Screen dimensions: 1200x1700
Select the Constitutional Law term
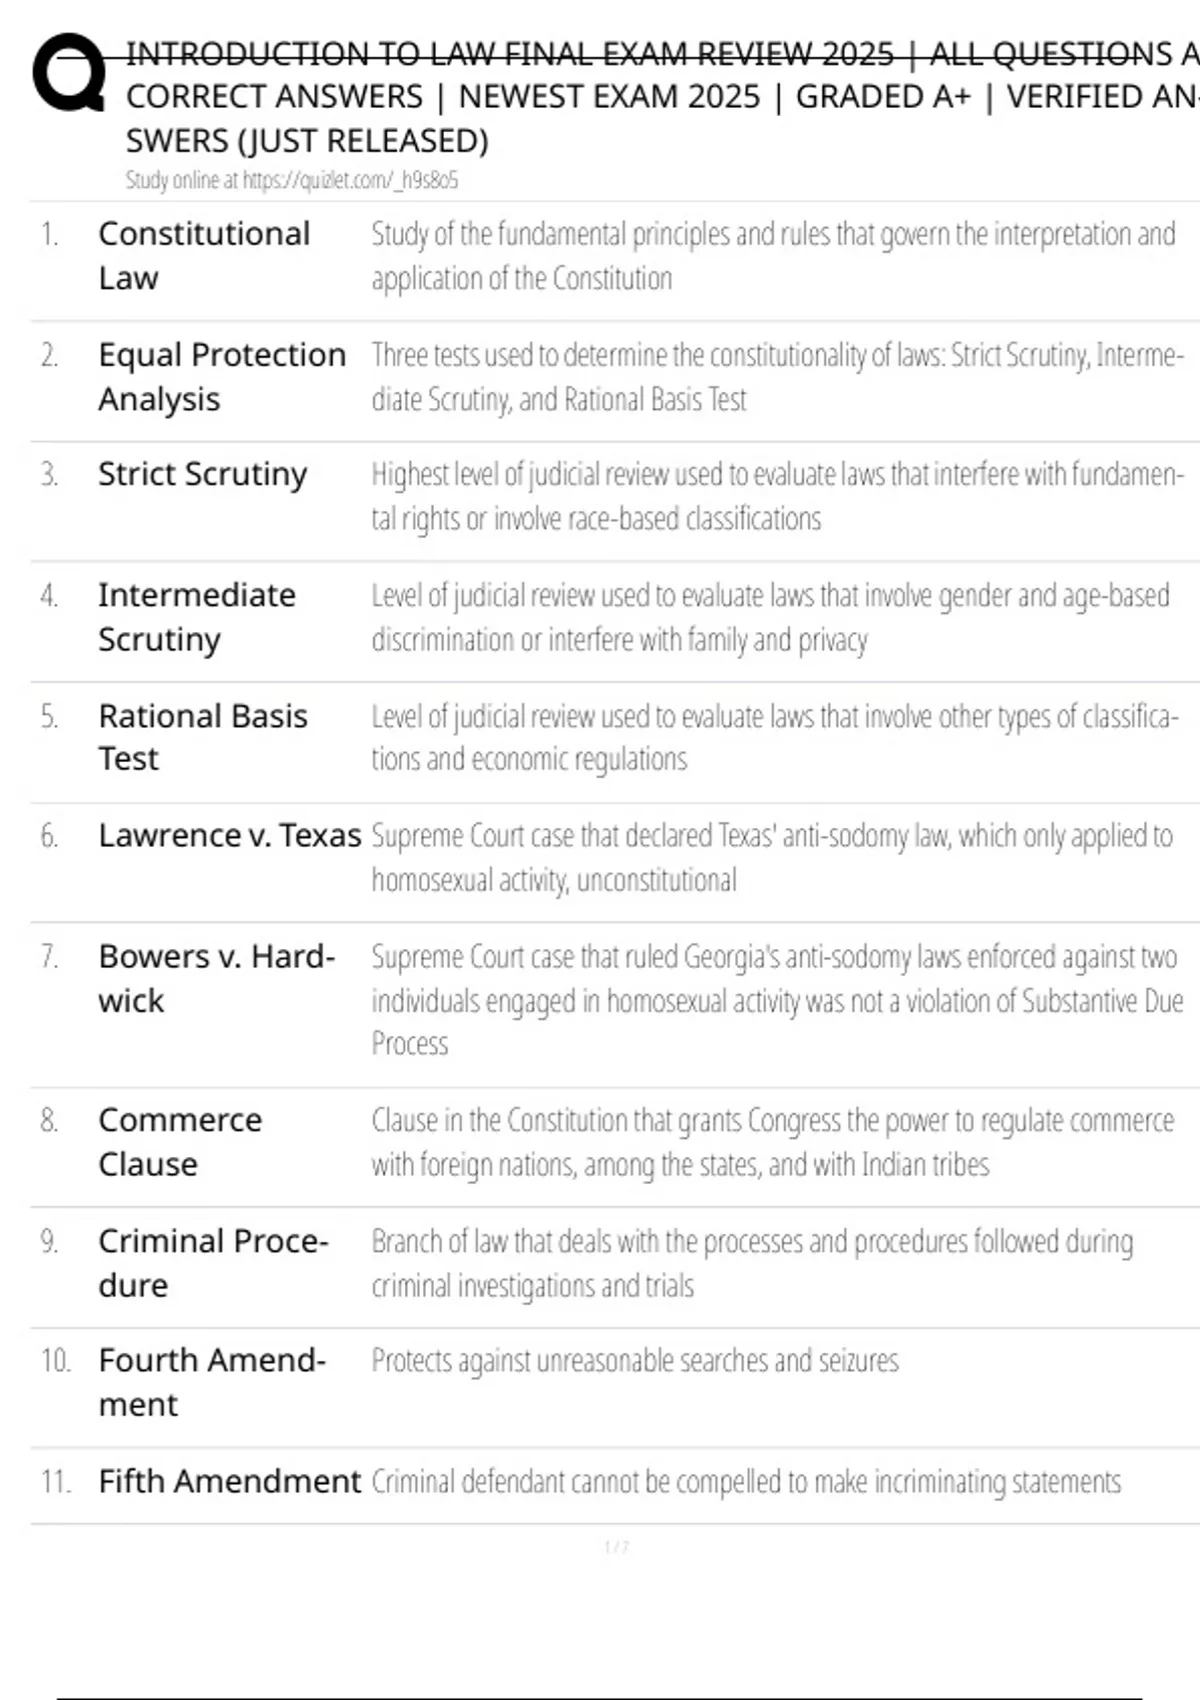(204, 255)
